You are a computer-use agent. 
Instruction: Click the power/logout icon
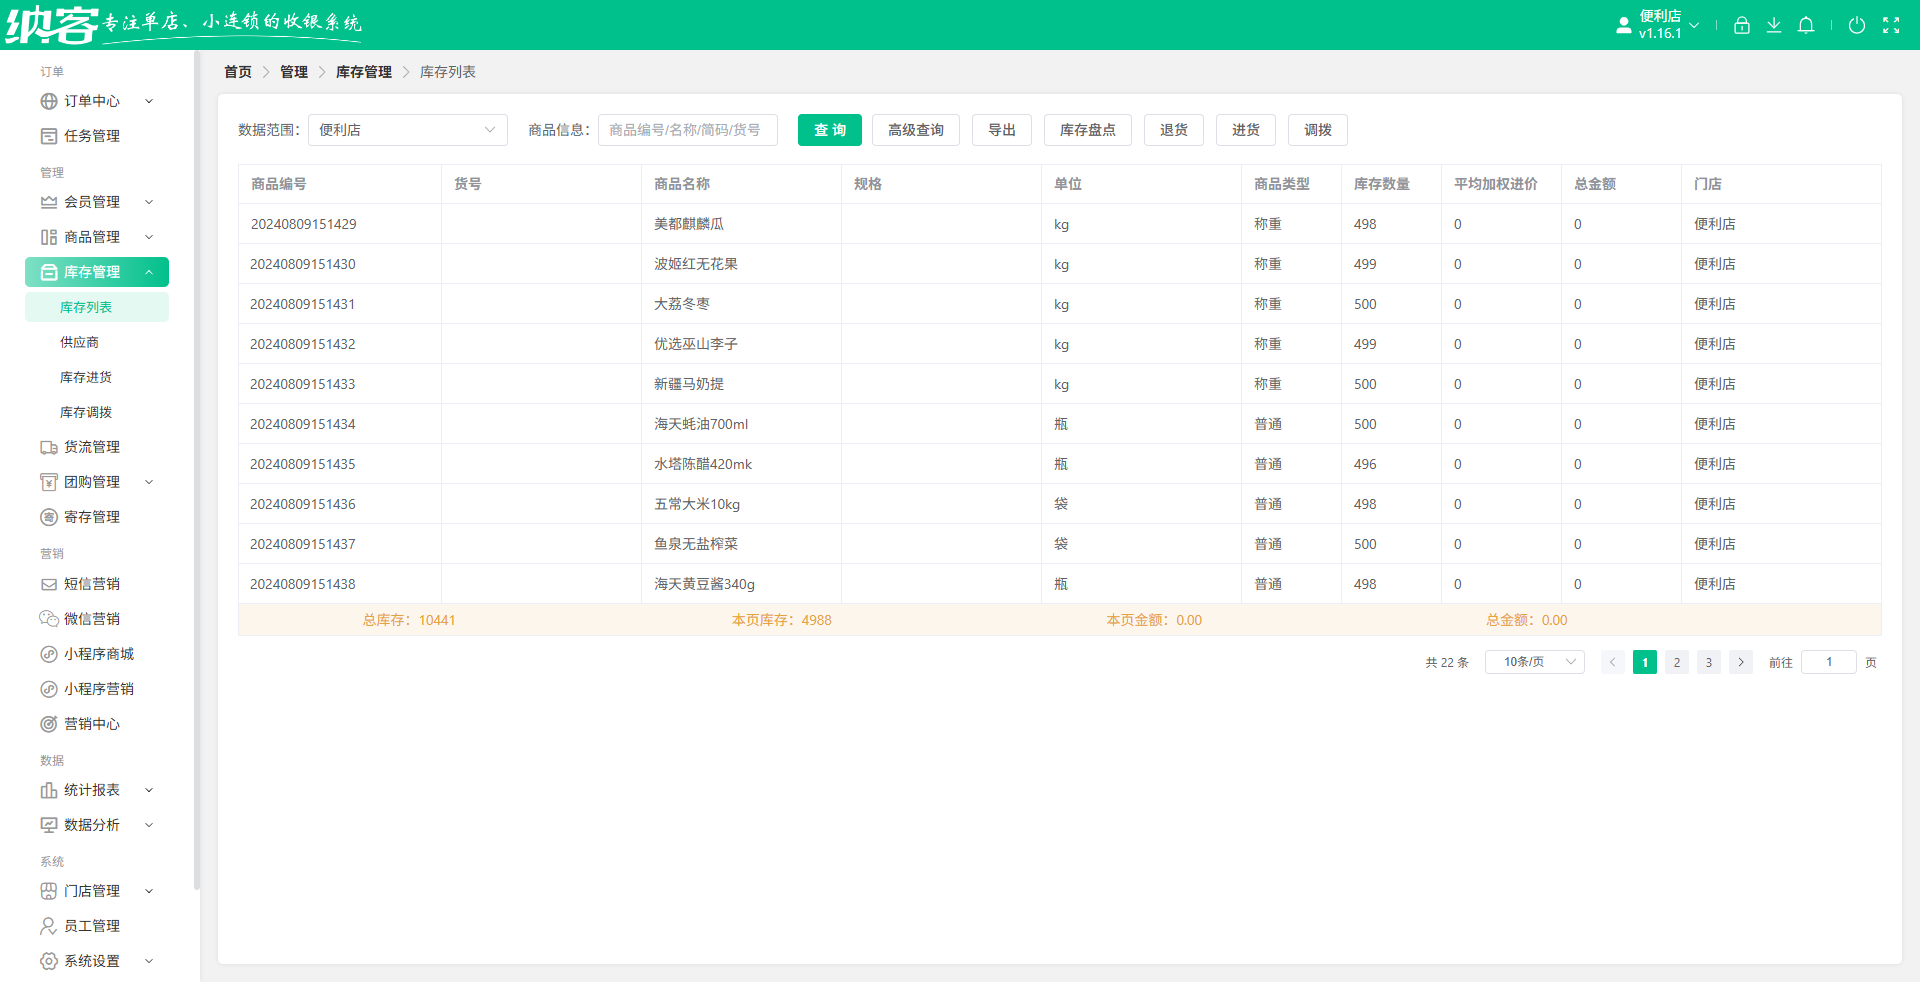tap(1858, 25)
